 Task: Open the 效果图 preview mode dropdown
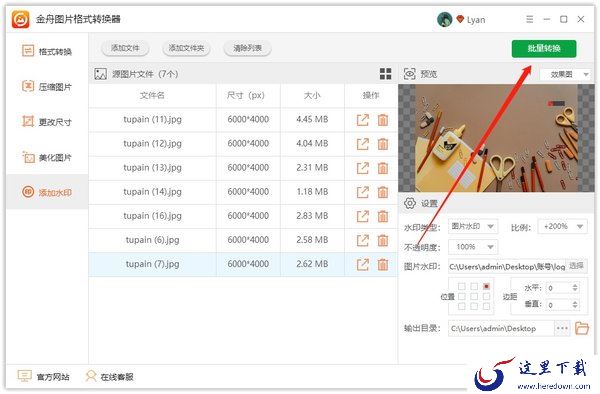[x=565, y=74]
